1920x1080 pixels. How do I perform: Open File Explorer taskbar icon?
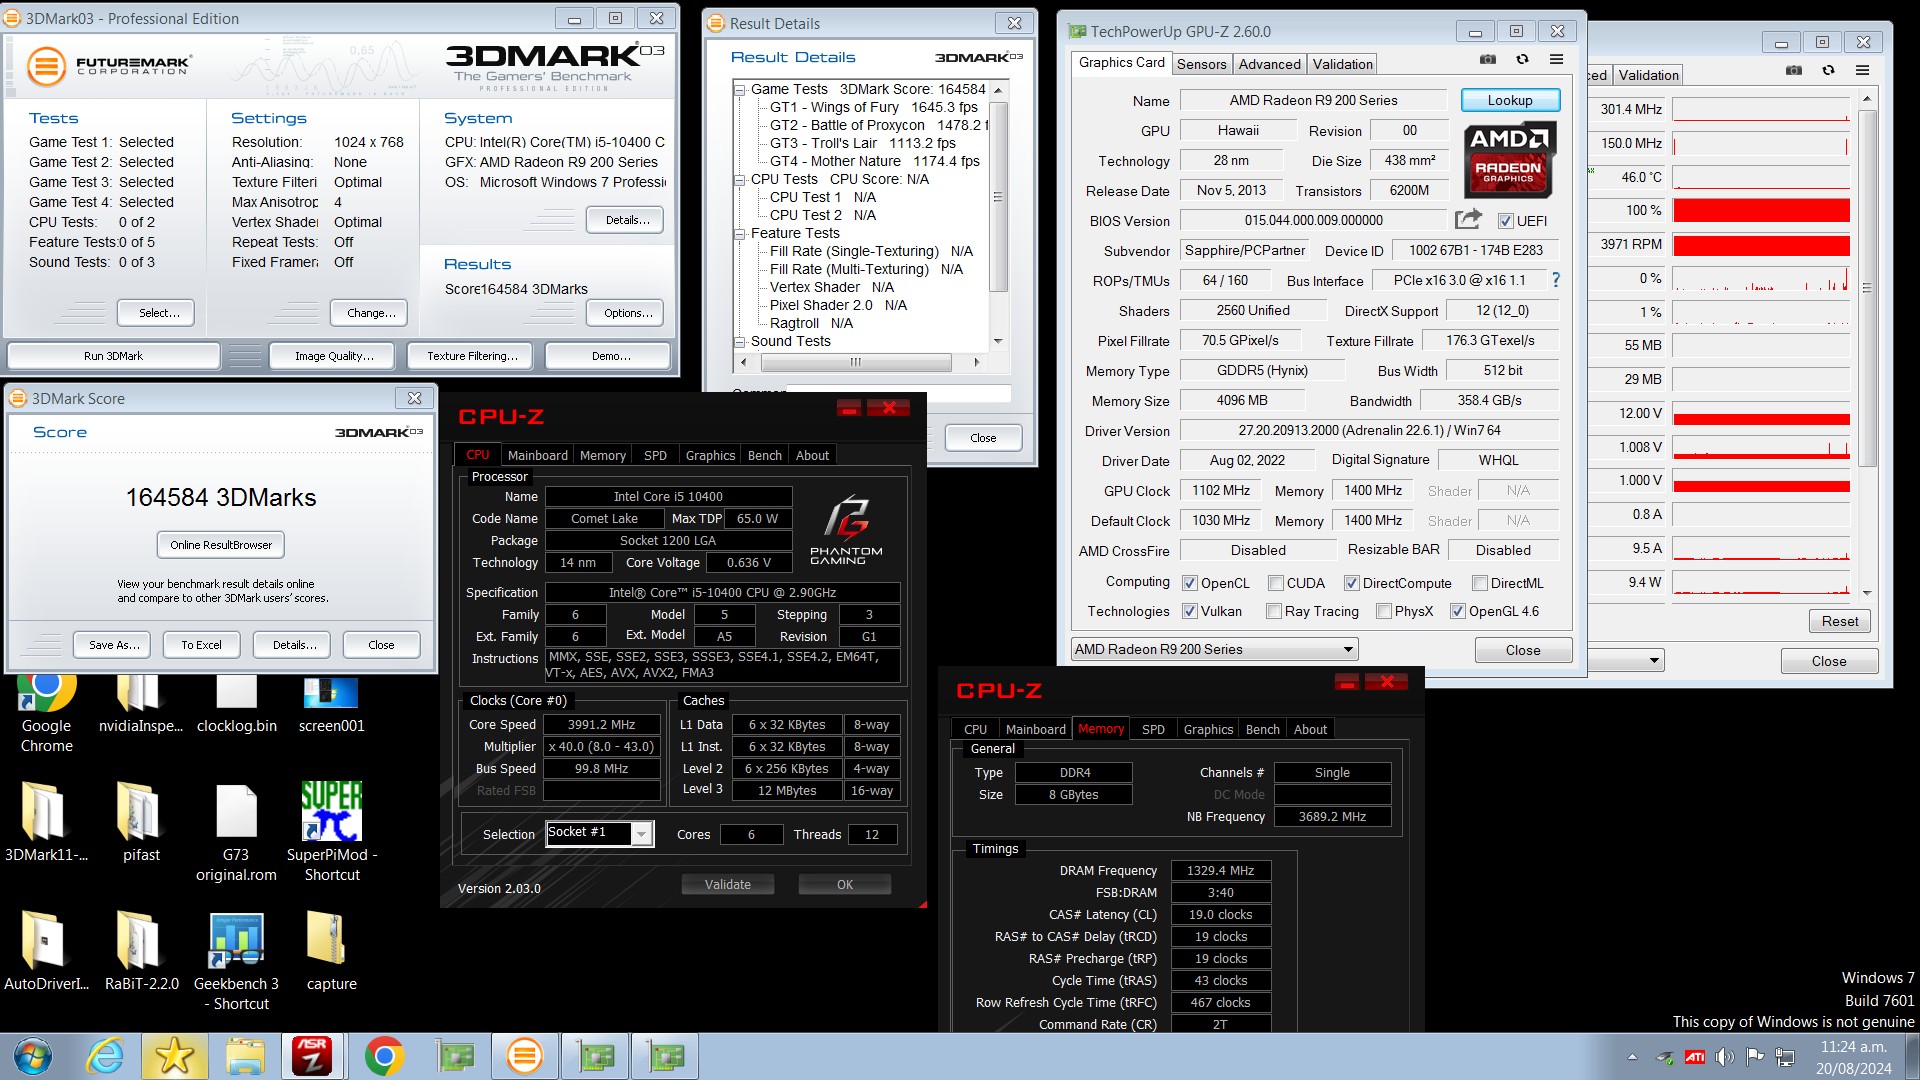[x=244, y=1056]
